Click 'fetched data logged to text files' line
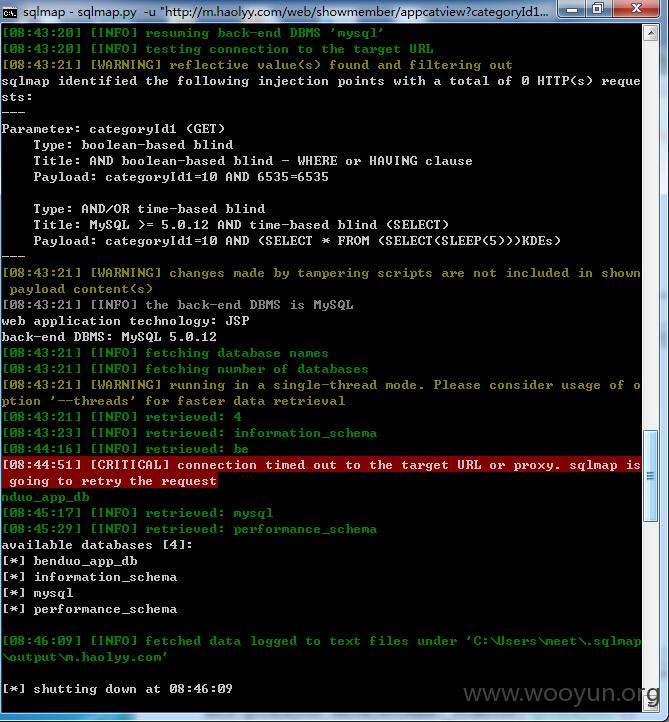Screen dimensions: 669x722 321,649
